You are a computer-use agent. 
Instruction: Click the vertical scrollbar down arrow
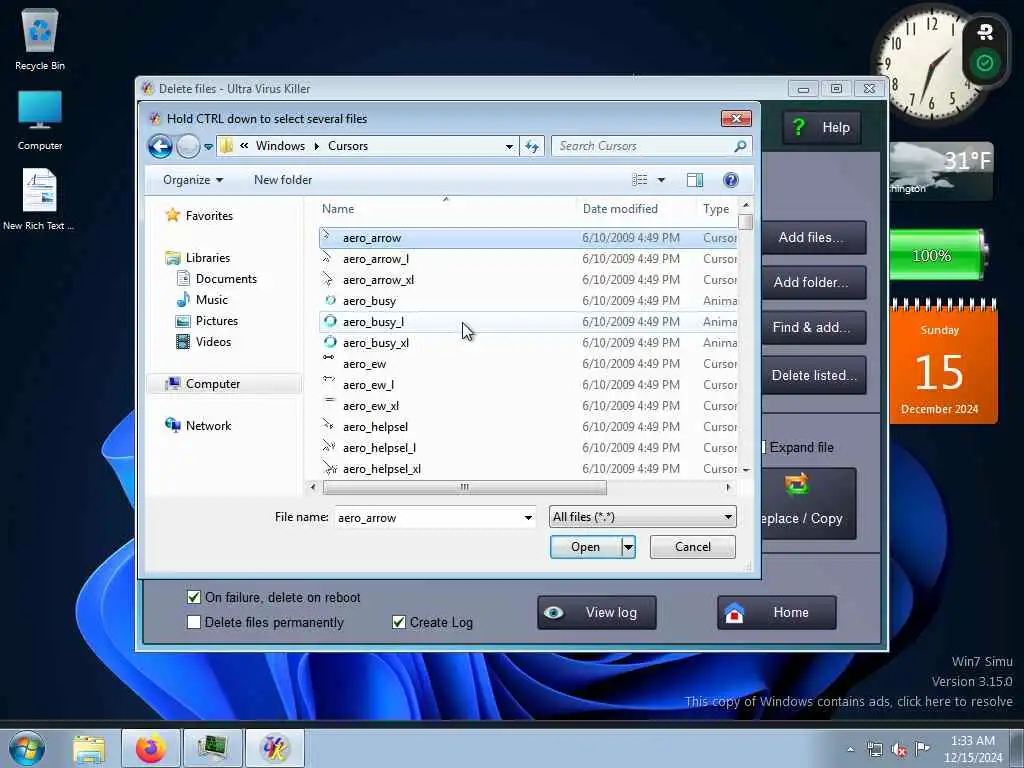click(746, 470)
